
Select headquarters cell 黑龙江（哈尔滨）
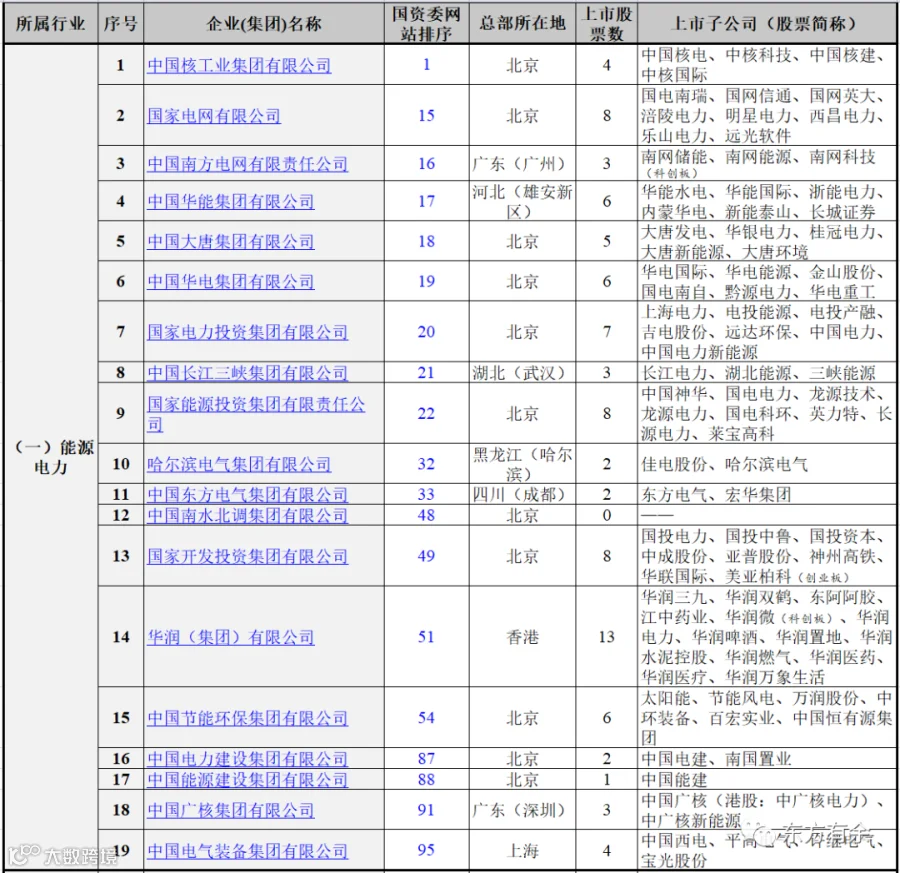point(522,464)
